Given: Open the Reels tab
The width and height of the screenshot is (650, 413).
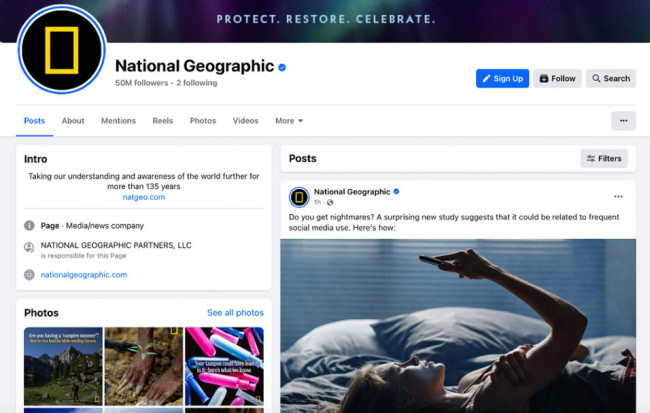Looking at the screenshot, I should click(x=162, y=121).
